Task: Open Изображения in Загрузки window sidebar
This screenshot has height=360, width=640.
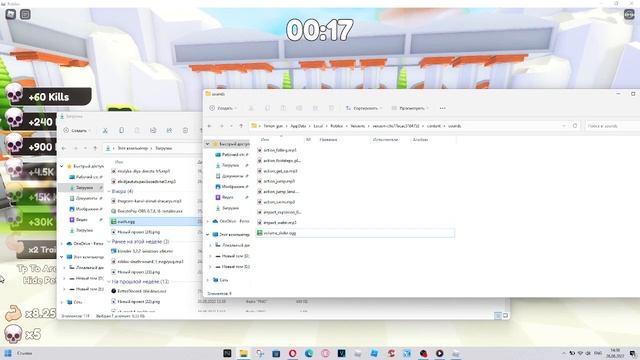Action: click(x=85, y=209)
